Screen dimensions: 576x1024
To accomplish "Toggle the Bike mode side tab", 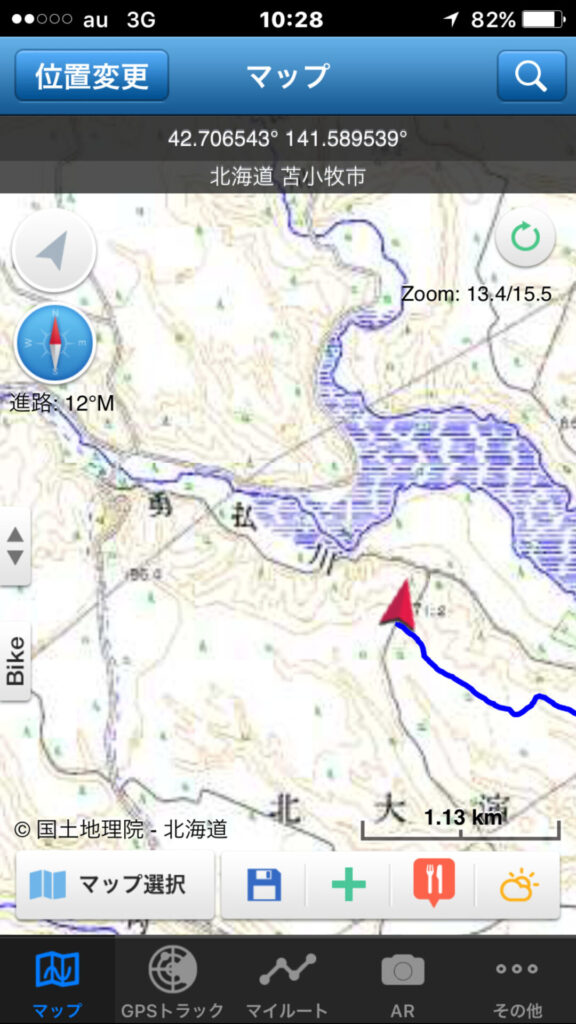I will (15, 660).
